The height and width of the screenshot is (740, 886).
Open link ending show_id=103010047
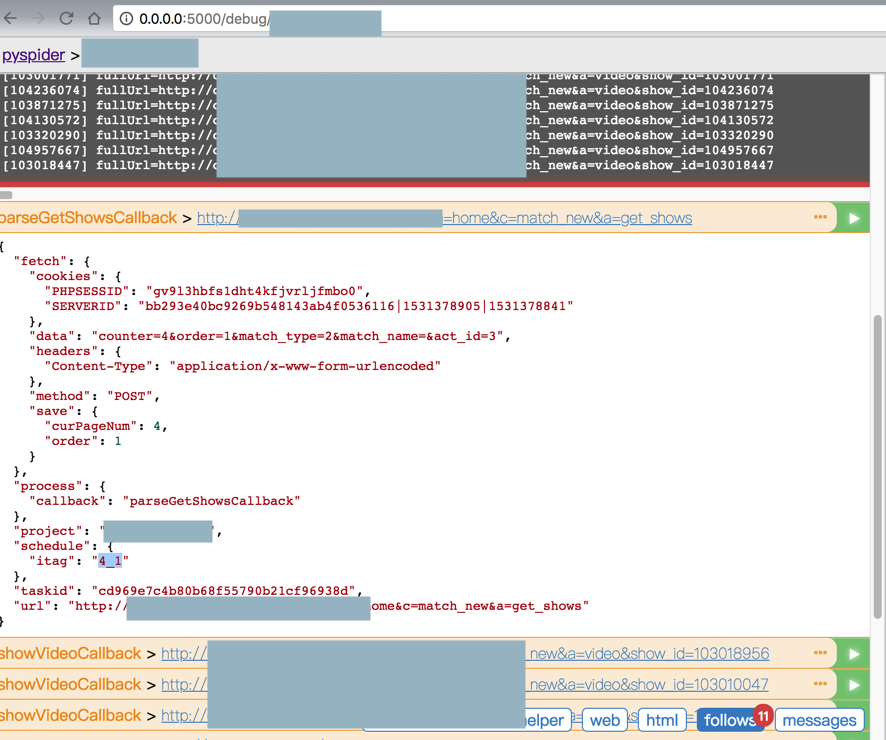(464, 685)
